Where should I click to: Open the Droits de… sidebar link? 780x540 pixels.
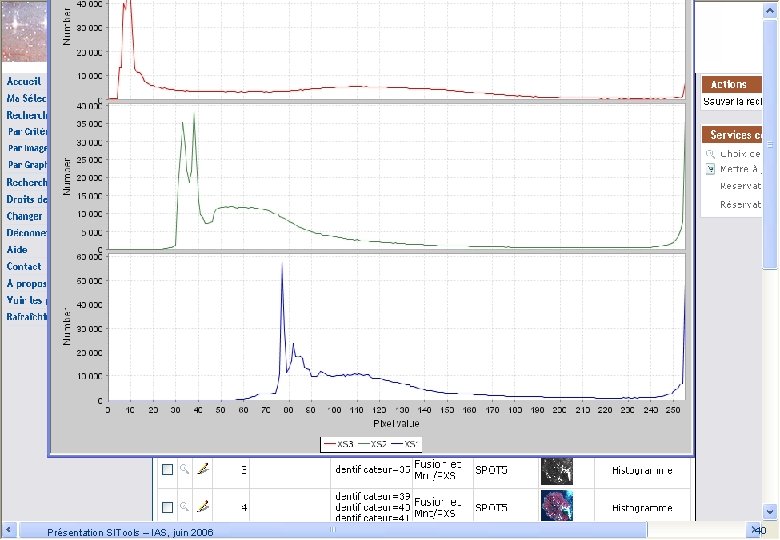(x=26, y=199)
